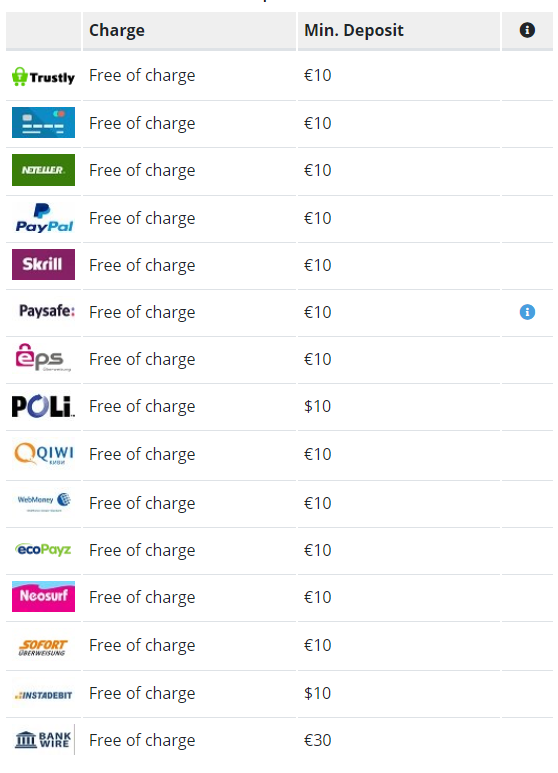This screenshot has height=773, width=558.
Task: Select the Sofort Überweisung logo
Action: tap(43, 647)
